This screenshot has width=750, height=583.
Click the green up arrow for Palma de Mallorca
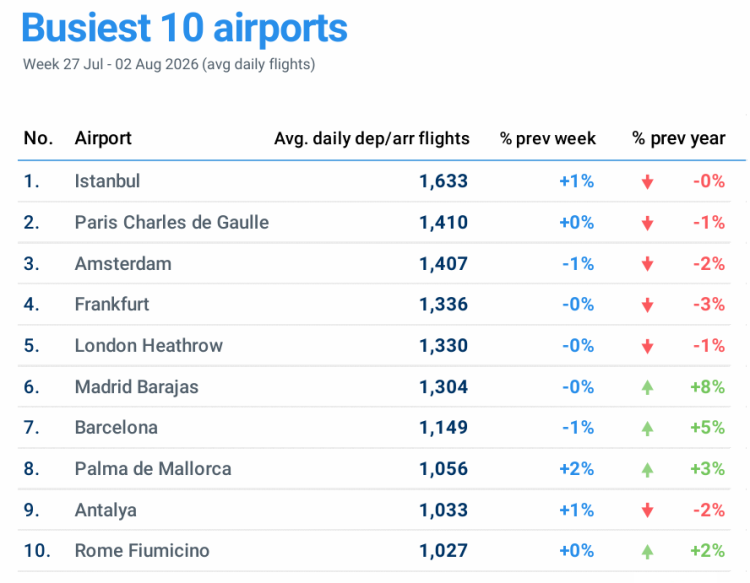click(647, 469)
